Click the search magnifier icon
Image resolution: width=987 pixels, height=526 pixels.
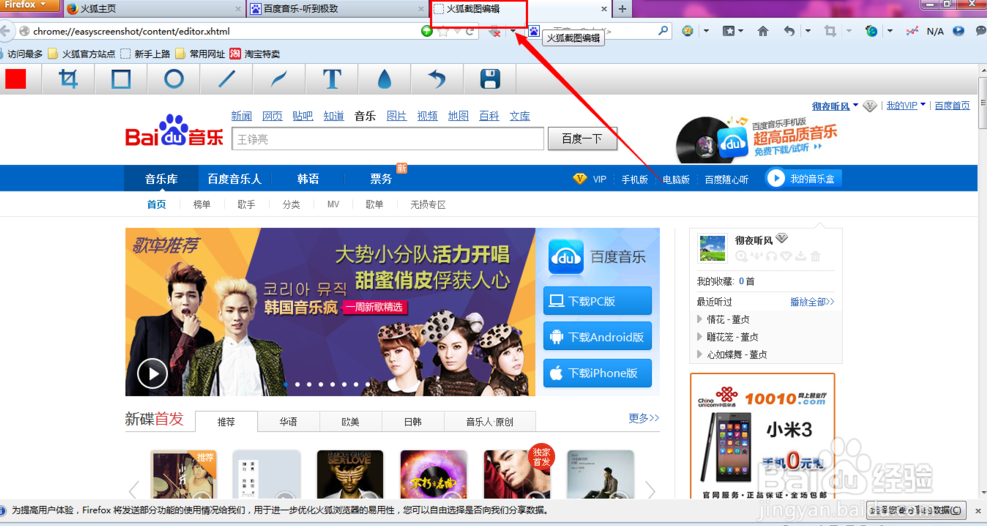(663, 30)
